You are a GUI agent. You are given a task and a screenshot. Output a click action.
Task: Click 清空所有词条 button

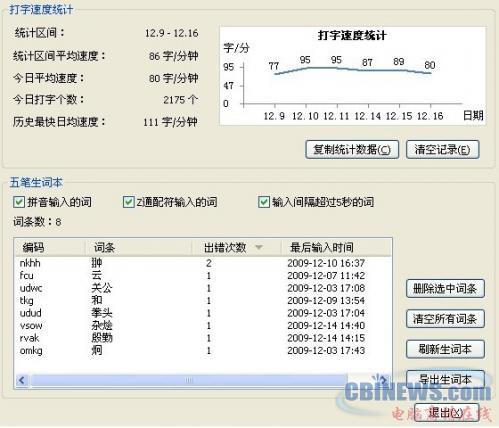[x=445, y=319]
